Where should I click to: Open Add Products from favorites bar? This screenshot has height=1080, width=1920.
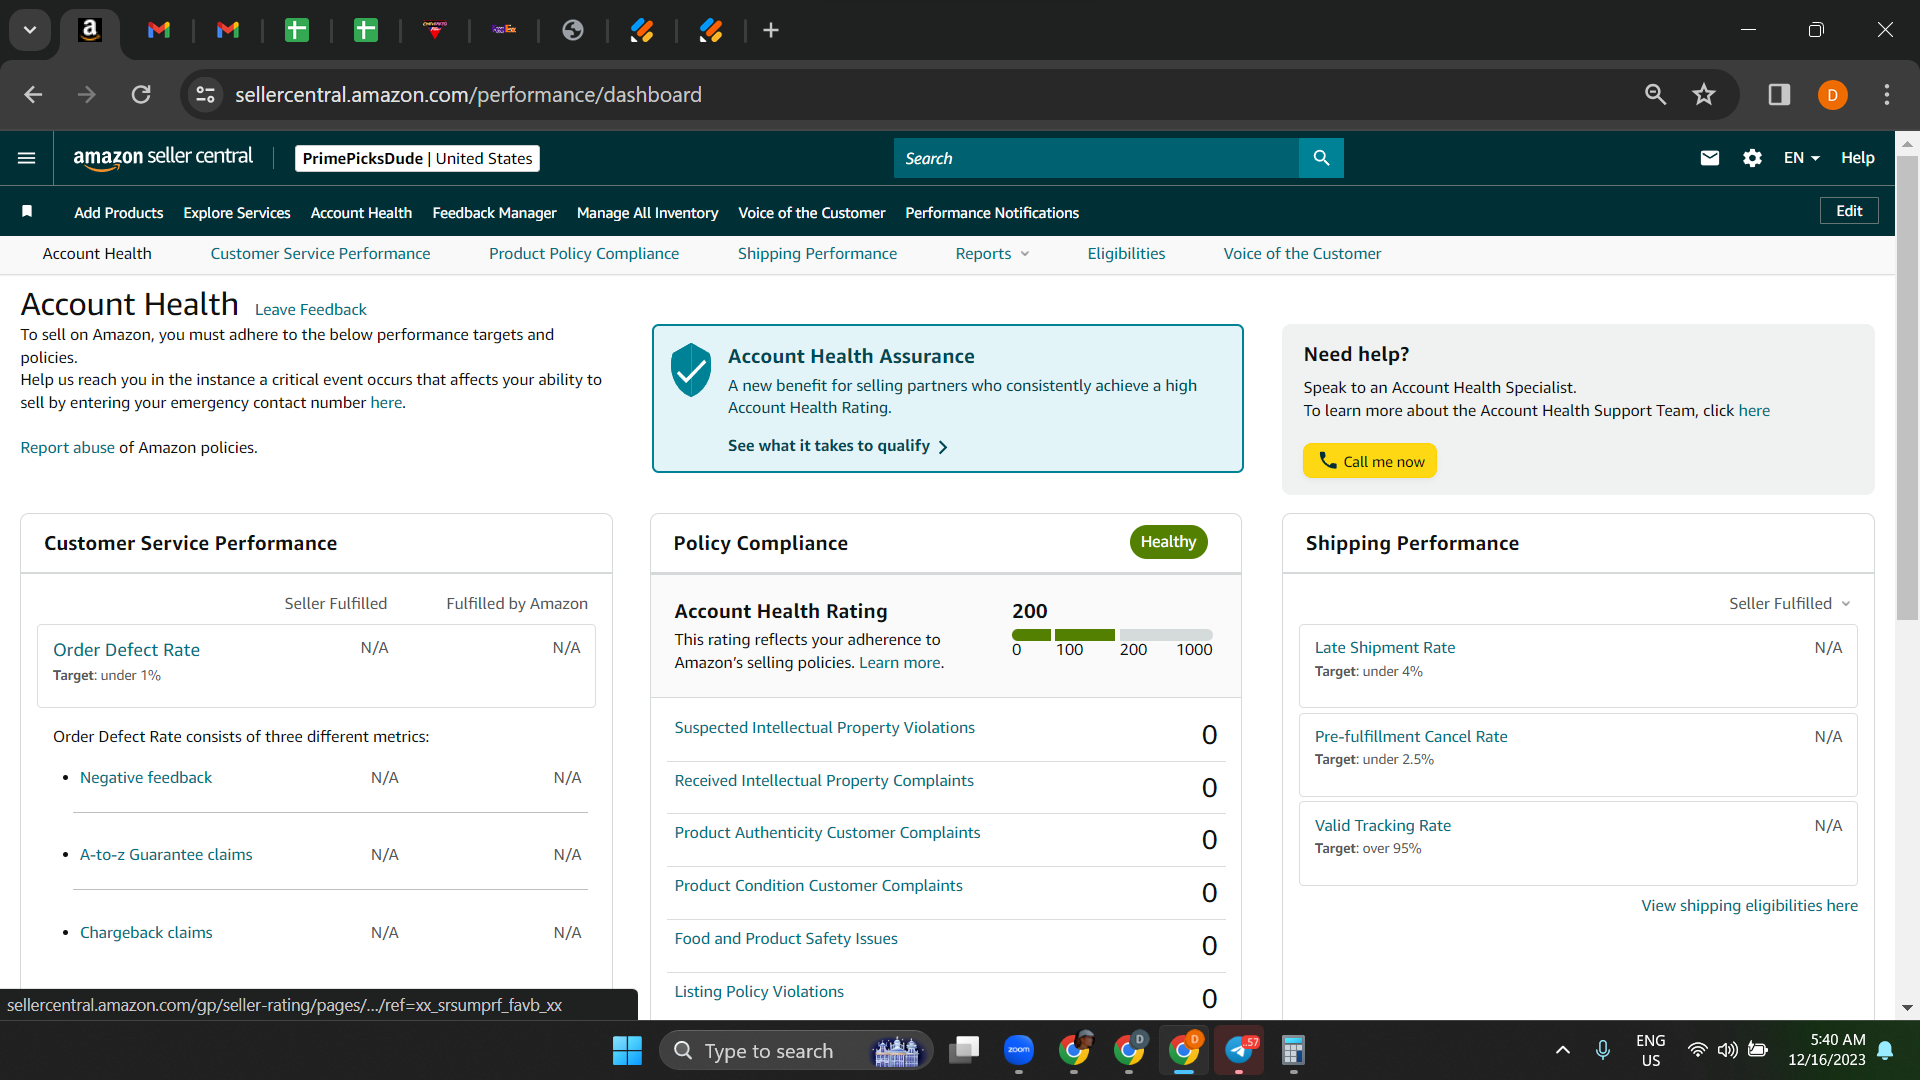118,213
